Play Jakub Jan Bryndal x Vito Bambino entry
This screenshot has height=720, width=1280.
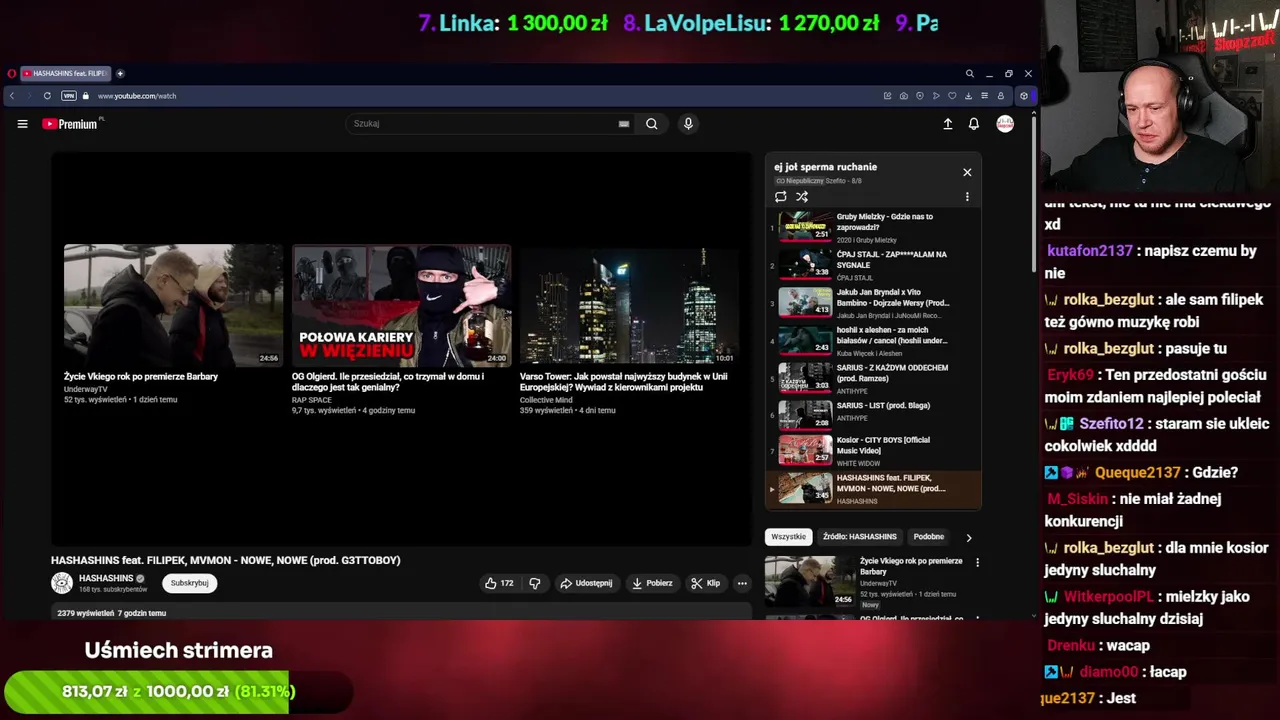872,303
